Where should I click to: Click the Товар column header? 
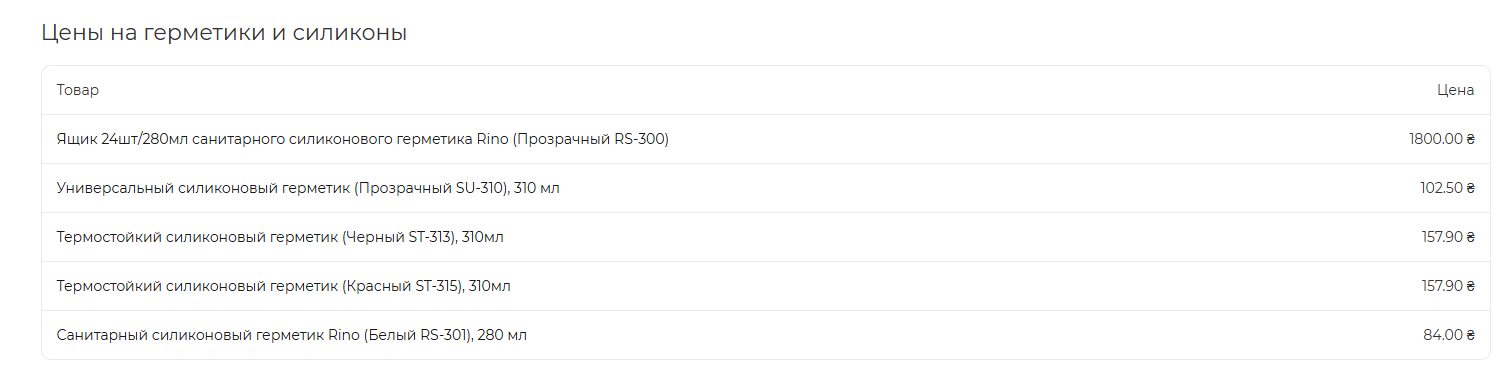78,90
